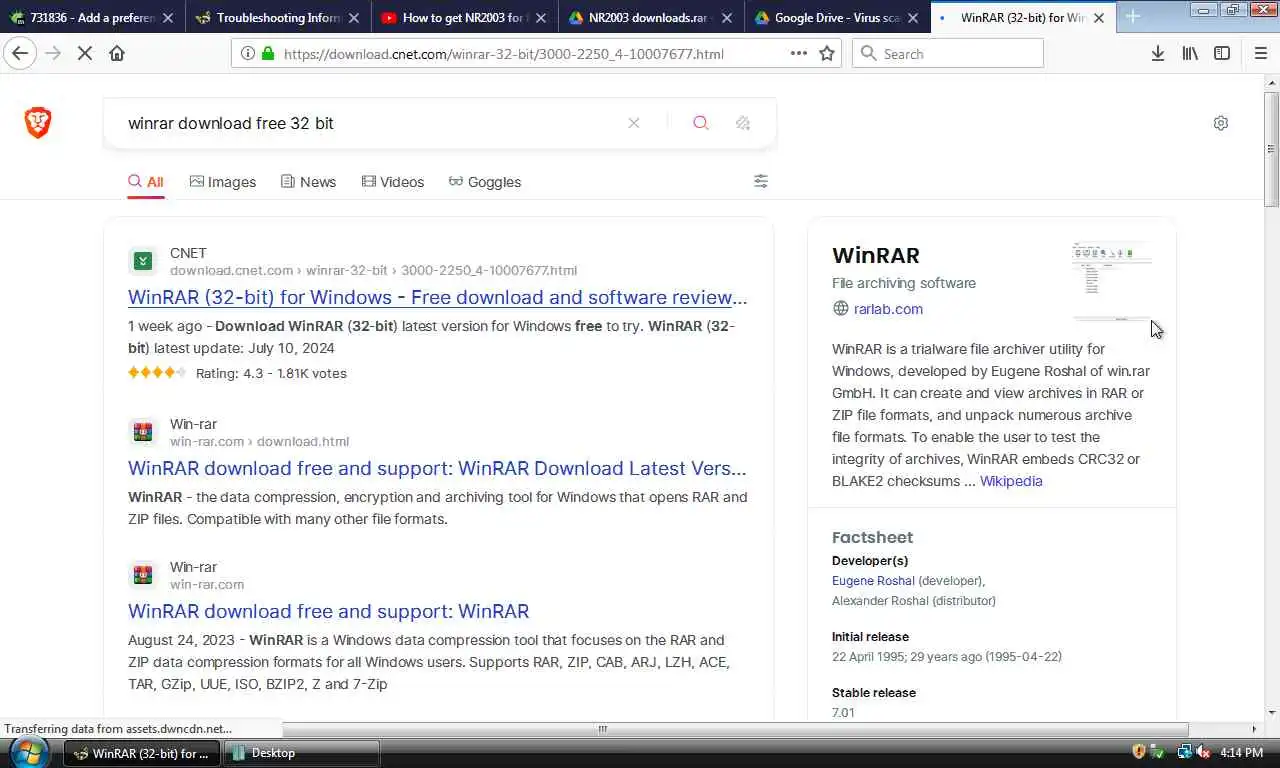Open Eugene Roshal developer link
The width and height of the screenshot is (1280, 768).
click(x=873, y=581)
